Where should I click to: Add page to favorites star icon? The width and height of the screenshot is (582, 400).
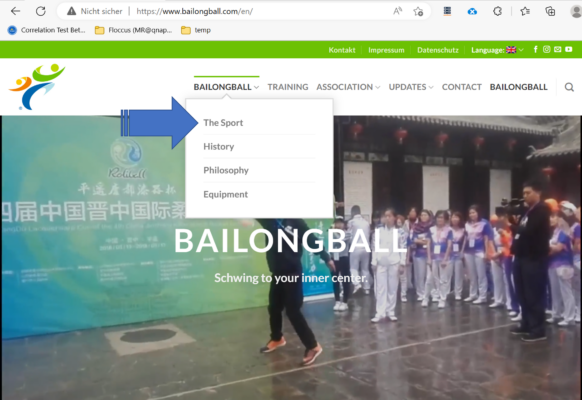[418, 12]
